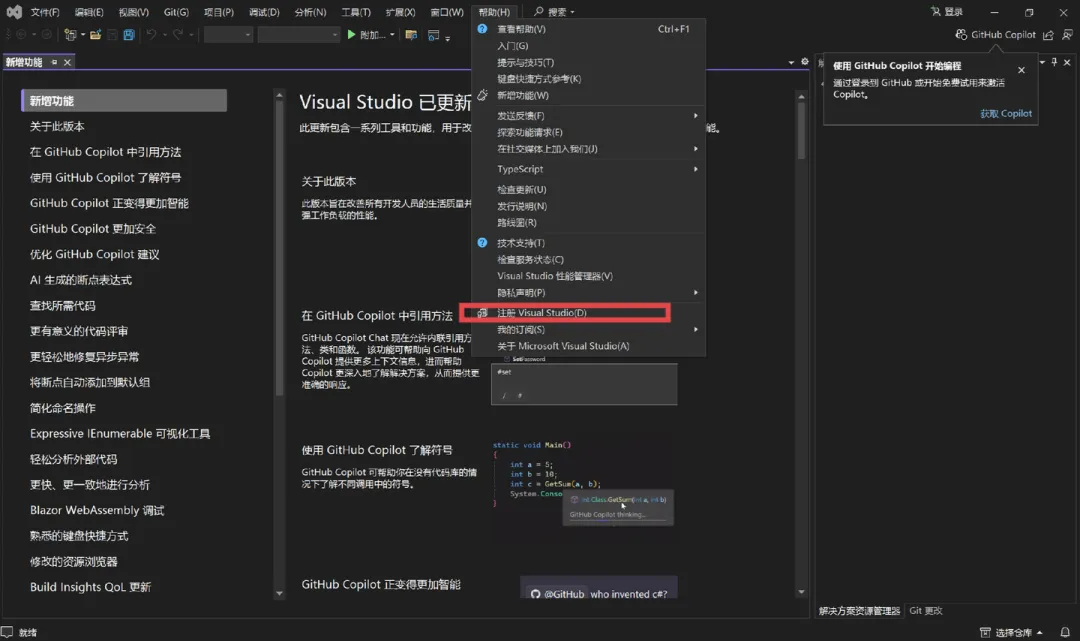Open the redo history dropdown arrow
Screen dimensions: 1080x641
(191, 34)
